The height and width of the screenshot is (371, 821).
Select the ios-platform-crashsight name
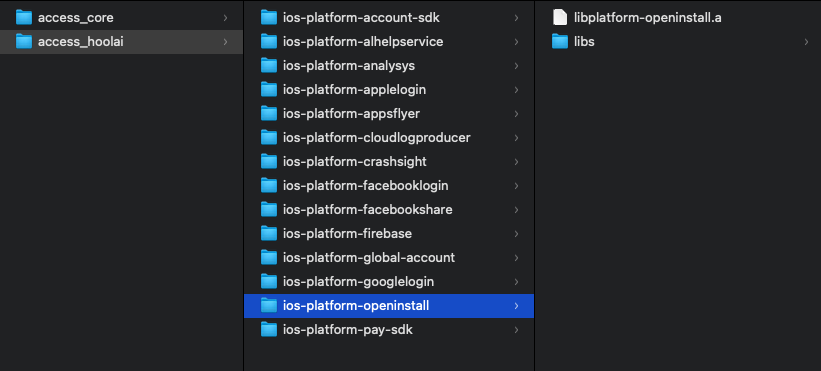[x=354, y=162]
